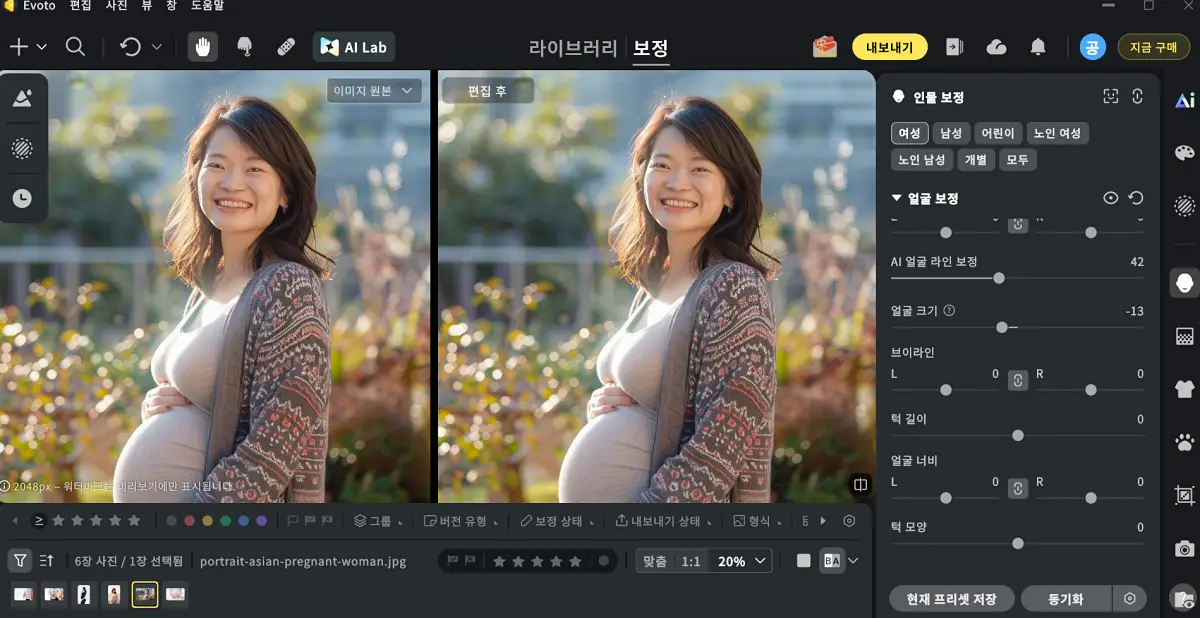
Task: Open the Ai panel in right sidebar
Action: (x=1184, y=100)
